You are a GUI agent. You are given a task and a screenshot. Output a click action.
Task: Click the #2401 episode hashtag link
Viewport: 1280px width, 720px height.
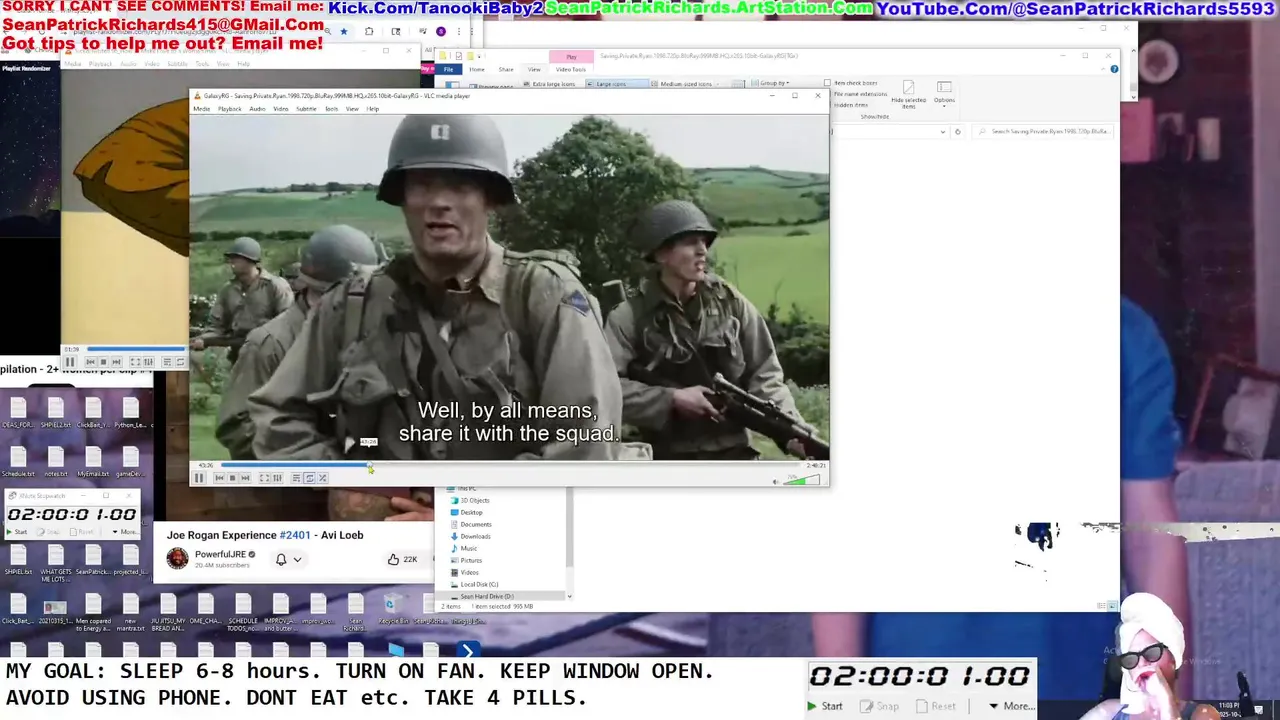click(x=295, y=535)
